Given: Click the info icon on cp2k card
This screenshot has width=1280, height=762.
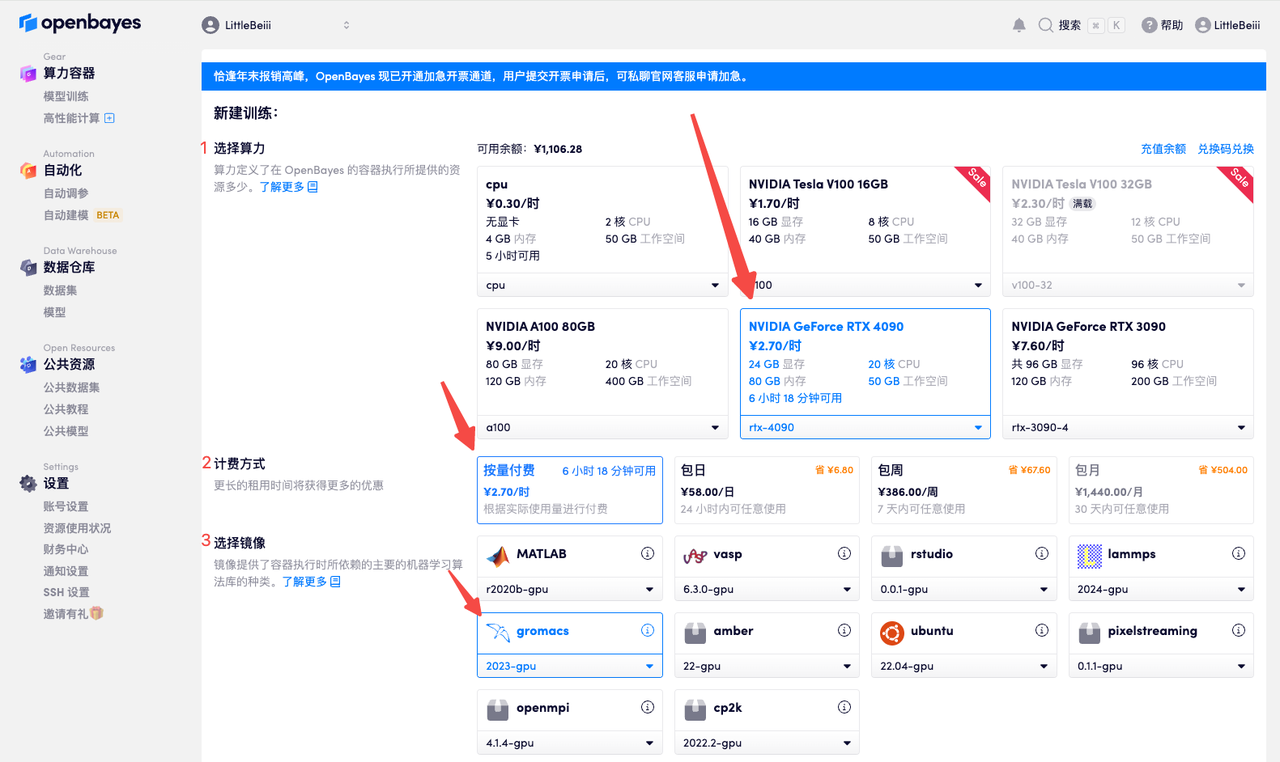Looking at the screenshot, I should click(x=844, y=708).
